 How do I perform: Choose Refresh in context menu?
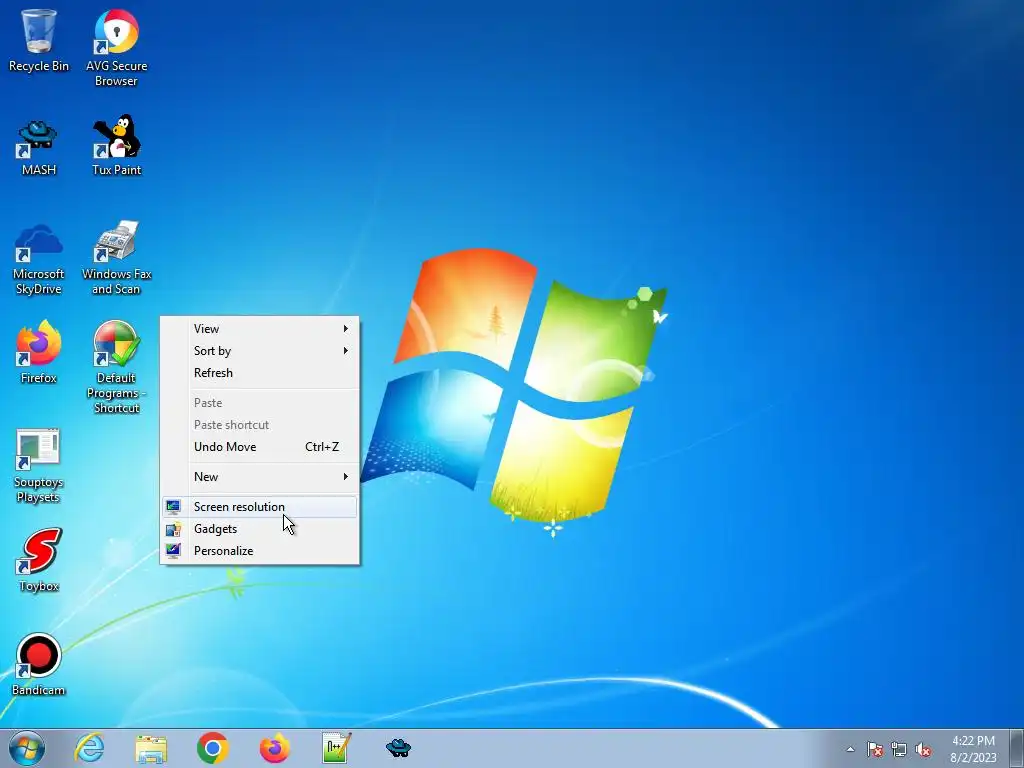tap(260, 373)
